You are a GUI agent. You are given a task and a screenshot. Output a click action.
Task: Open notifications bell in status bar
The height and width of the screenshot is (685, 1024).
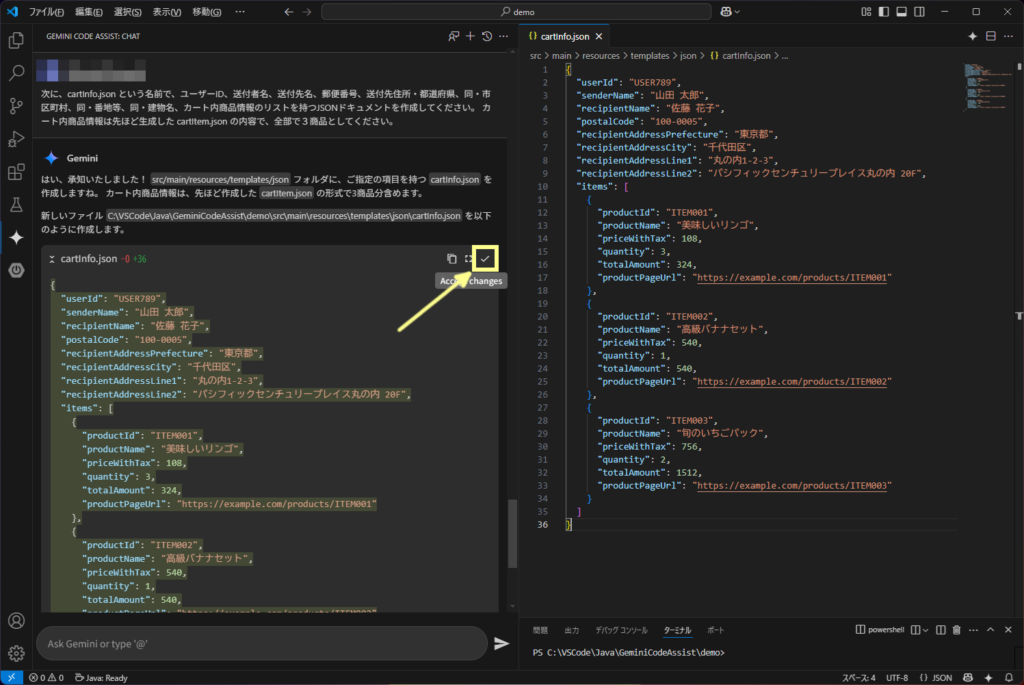[1009, 678]
